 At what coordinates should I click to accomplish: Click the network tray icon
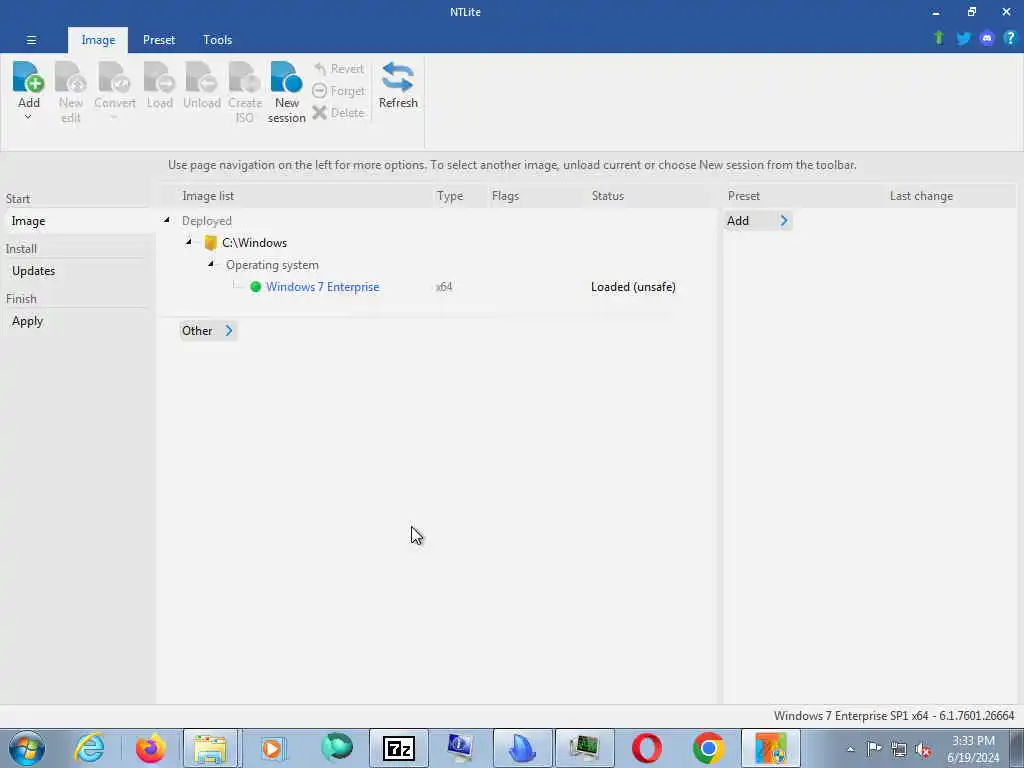[899, 749]
